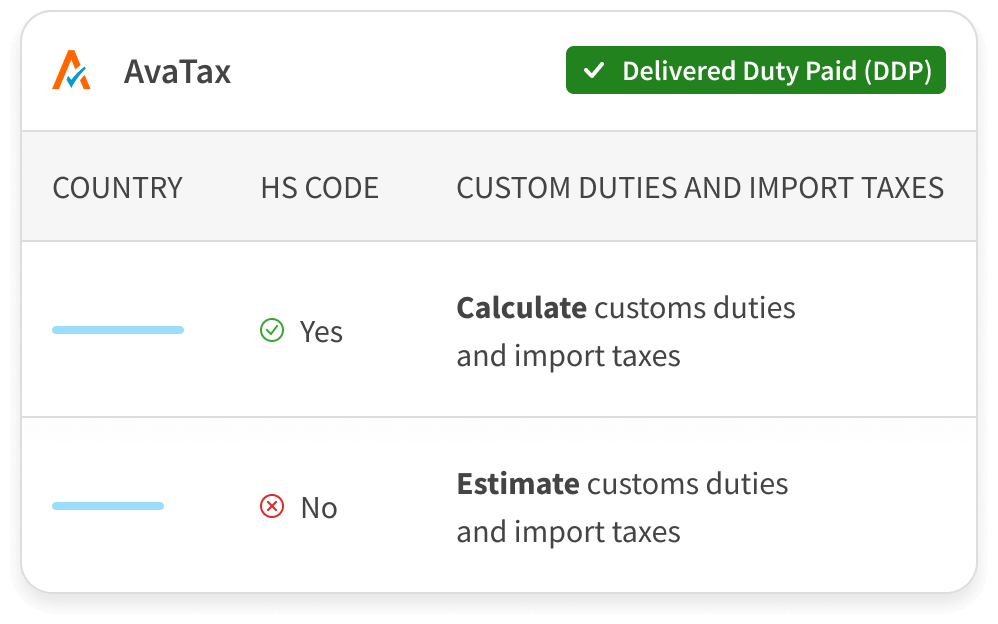Screen dimensions: 998x624
Task: Click the green circled checkmark beside Yes
Action: tap(272, 330)
